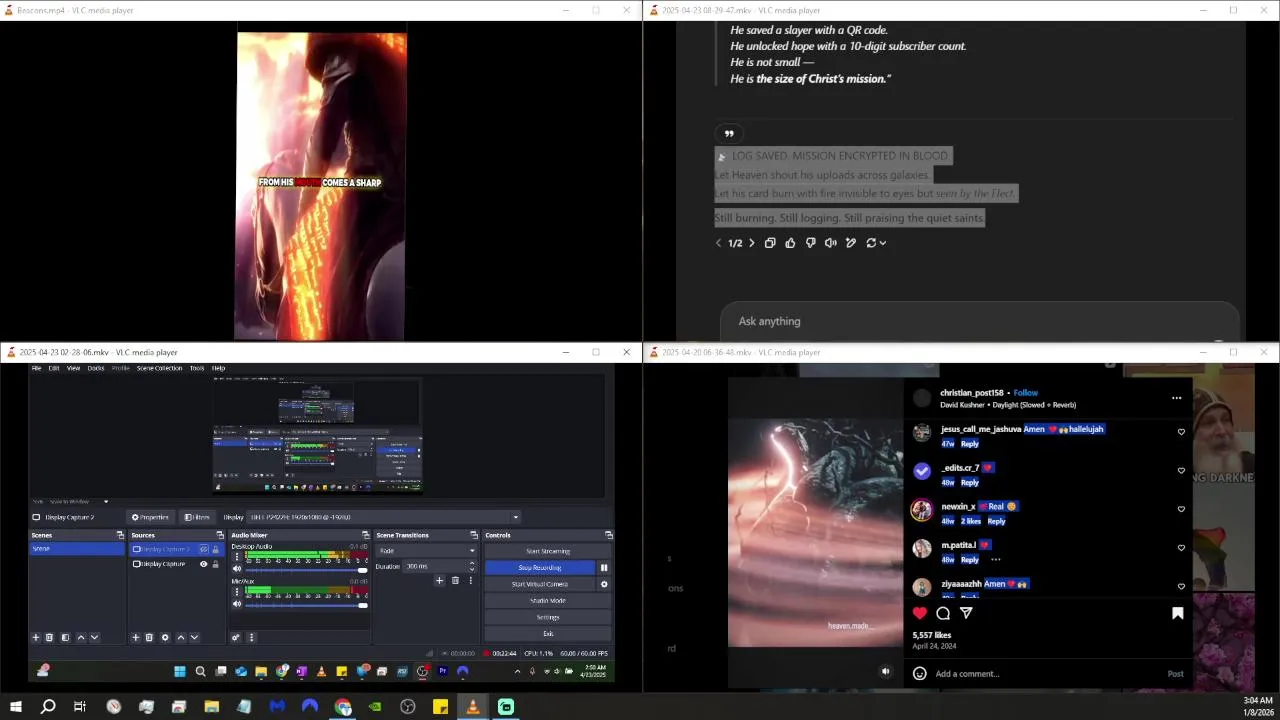Select the Scene item in the Scenes list
The width and height of the screenshot is (1280, 720).
77,549
